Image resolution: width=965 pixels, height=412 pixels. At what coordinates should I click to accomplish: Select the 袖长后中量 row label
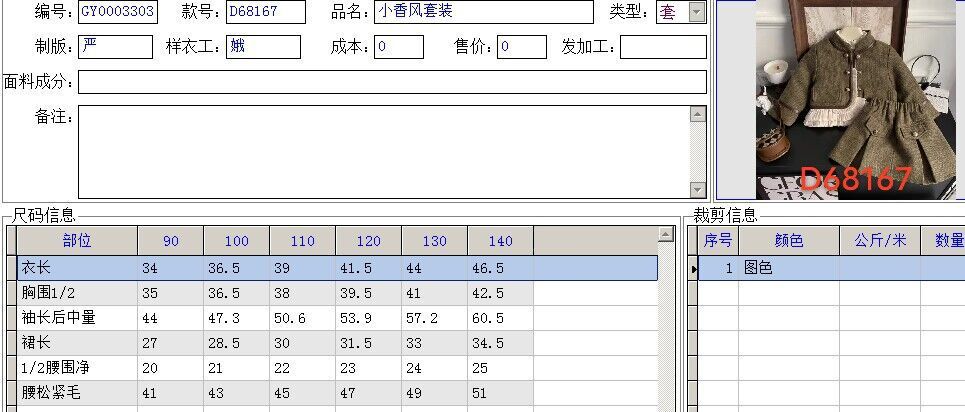point(77,318)
